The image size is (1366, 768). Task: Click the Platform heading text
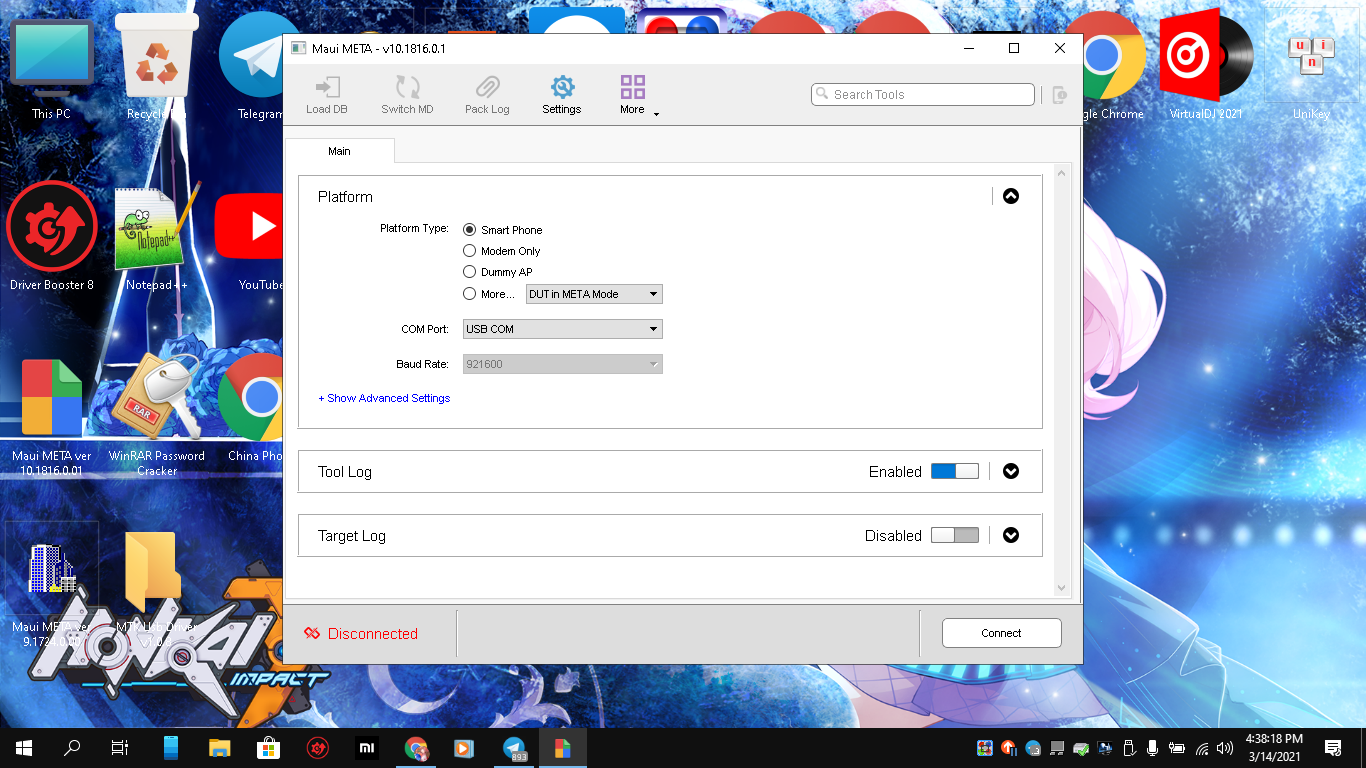[345, 197]
